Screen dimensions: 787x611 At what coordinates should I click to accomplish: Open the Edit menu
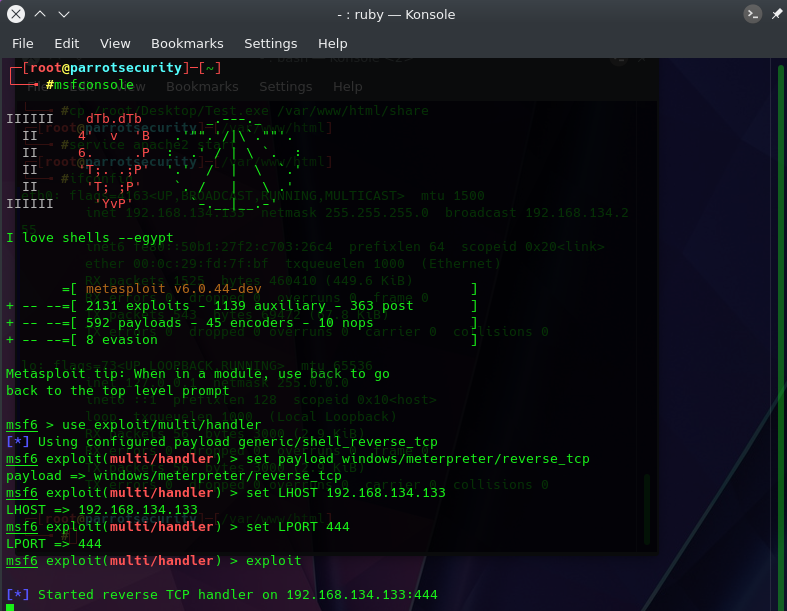pyautogui.click(x=67, y=44)
